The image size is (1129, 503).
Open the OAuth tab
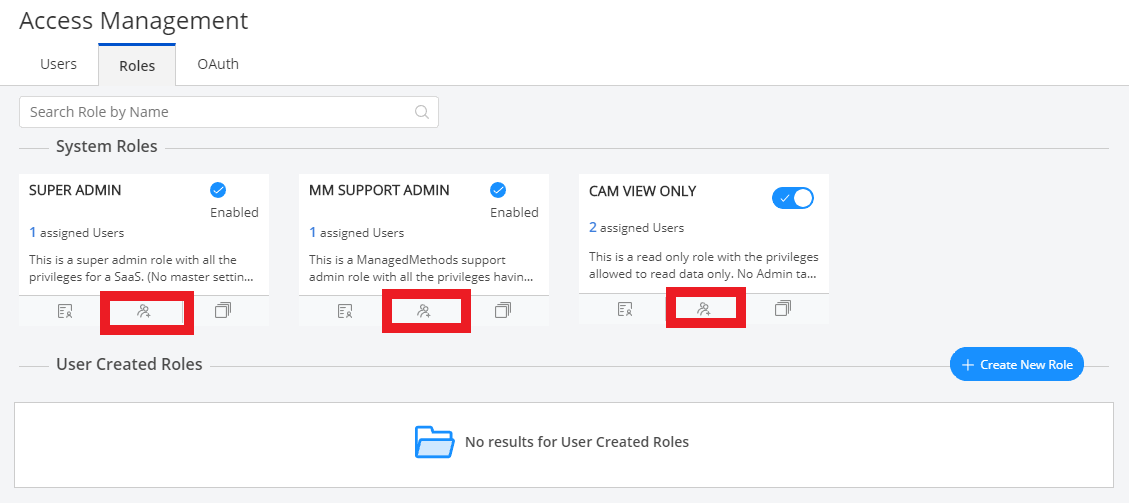(x=218, y=64)
